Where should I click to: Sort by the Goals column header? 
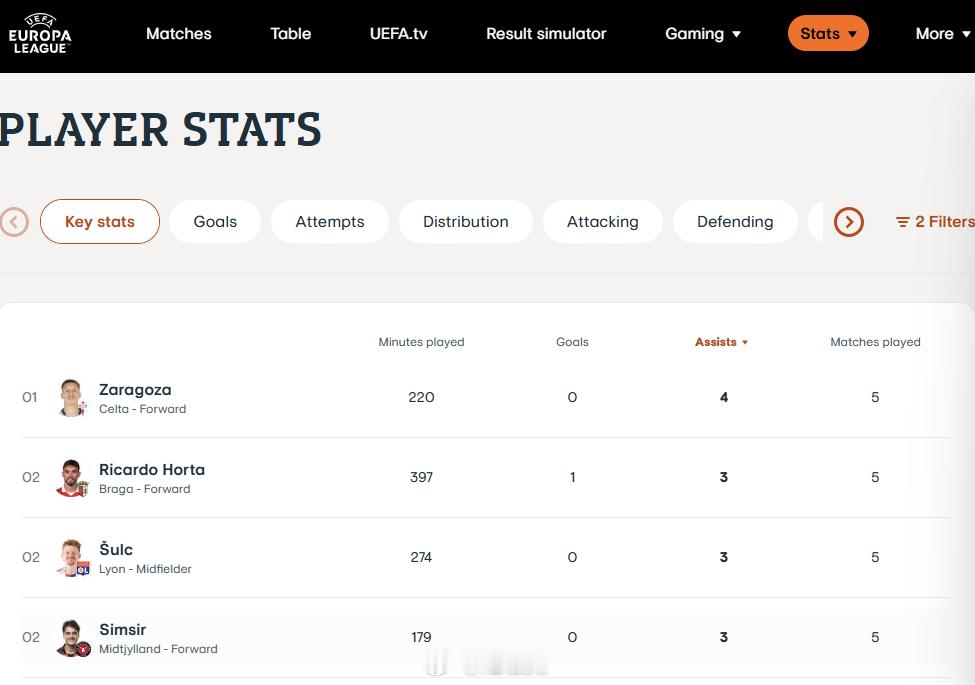coord(572,342)
